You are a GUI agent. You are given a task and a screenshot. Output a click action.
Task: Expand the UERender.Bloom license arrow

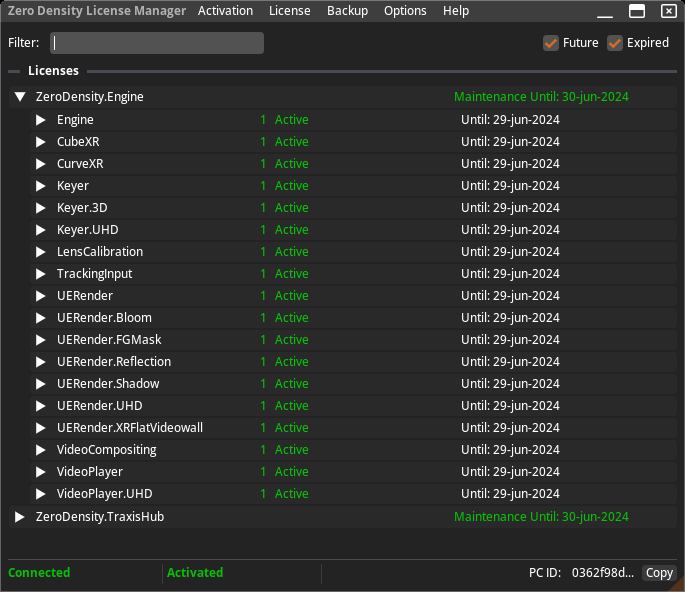coord(41,318)
